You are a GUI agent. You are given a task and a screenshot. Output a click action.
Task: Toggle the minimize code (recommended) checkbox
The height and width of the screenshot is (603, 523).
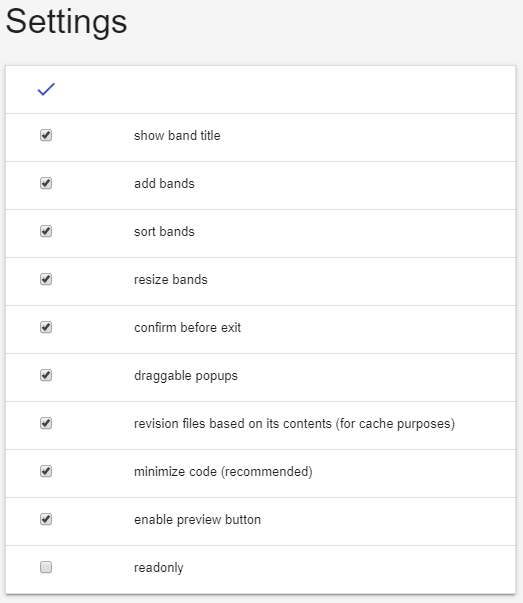click(x=46, y=471)
